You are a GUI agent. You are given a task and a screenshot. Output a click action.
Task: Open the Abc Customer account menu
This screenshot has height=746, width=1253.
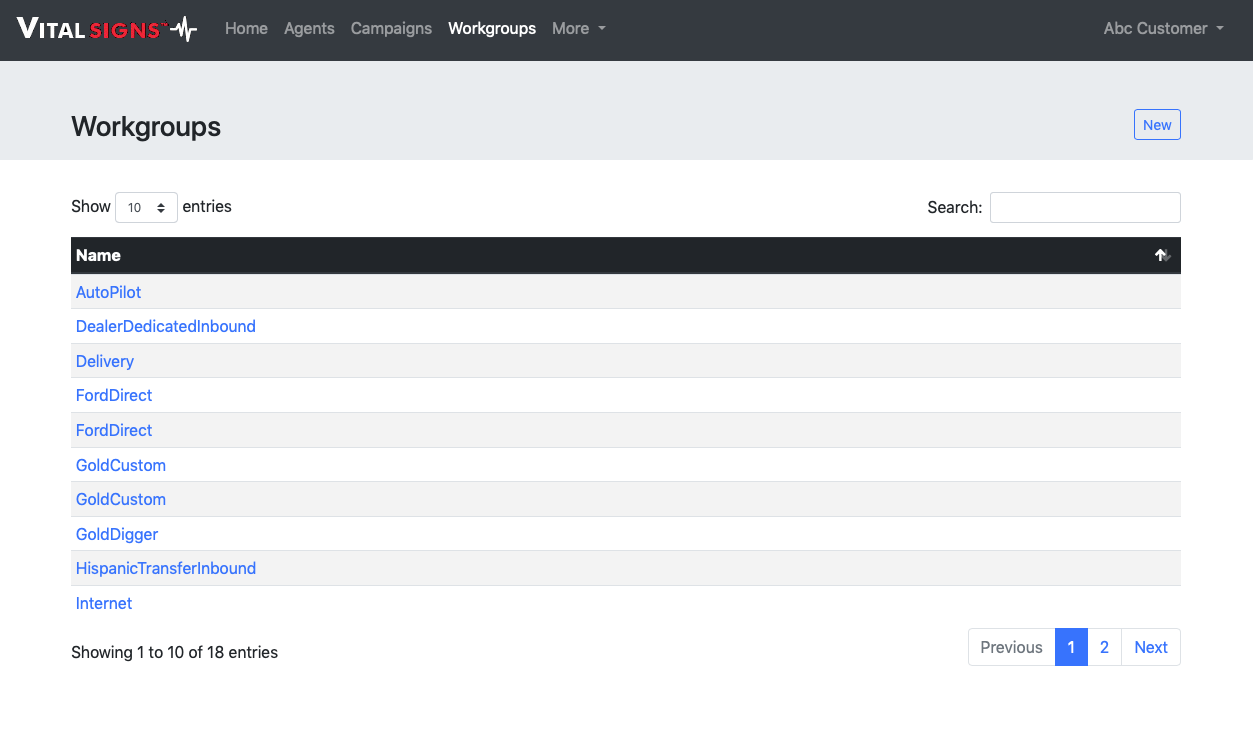(1163, 29)
